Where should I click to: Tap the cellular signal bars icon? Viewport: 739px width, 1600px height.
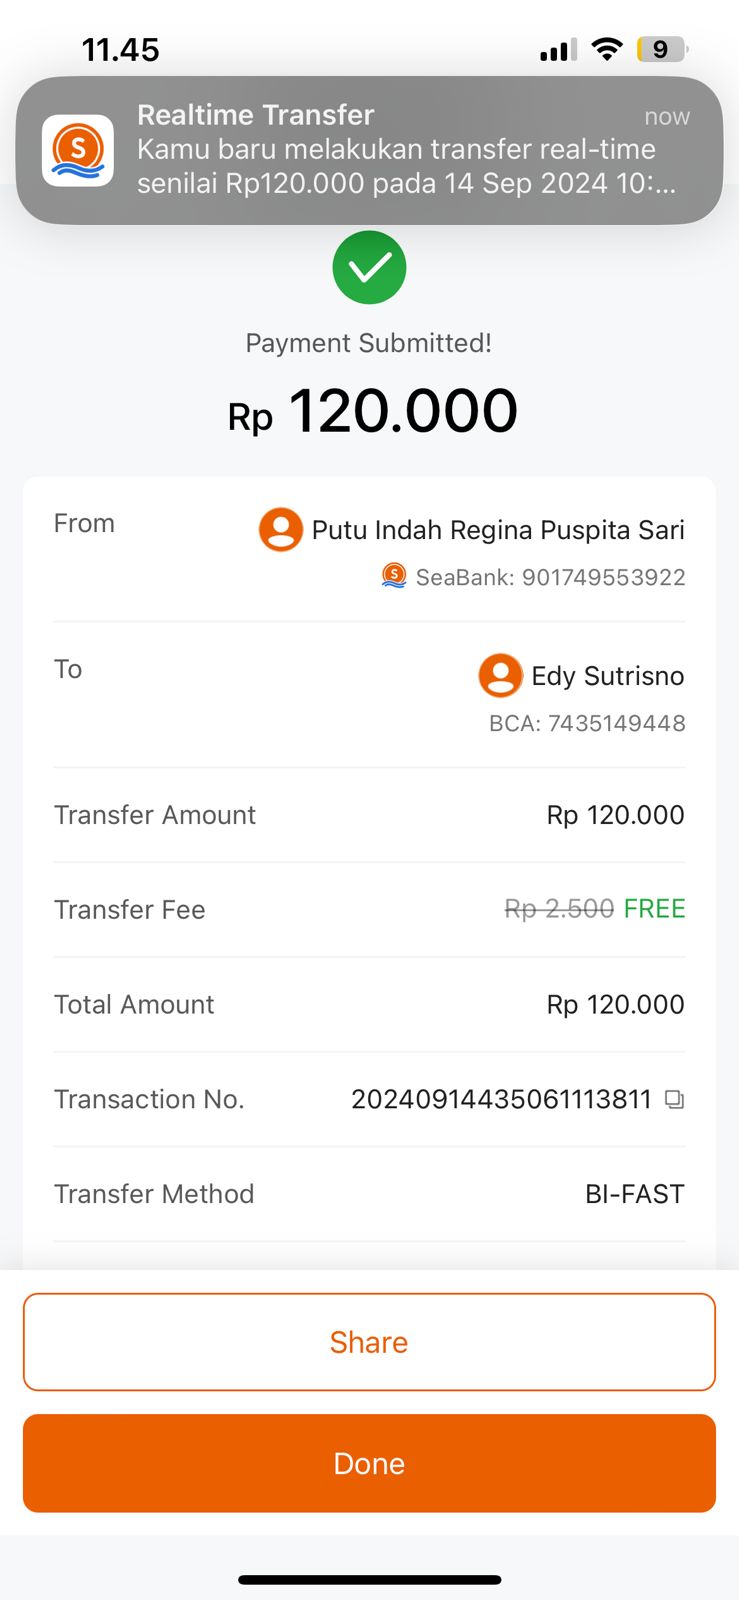click(x=558, y=50)
